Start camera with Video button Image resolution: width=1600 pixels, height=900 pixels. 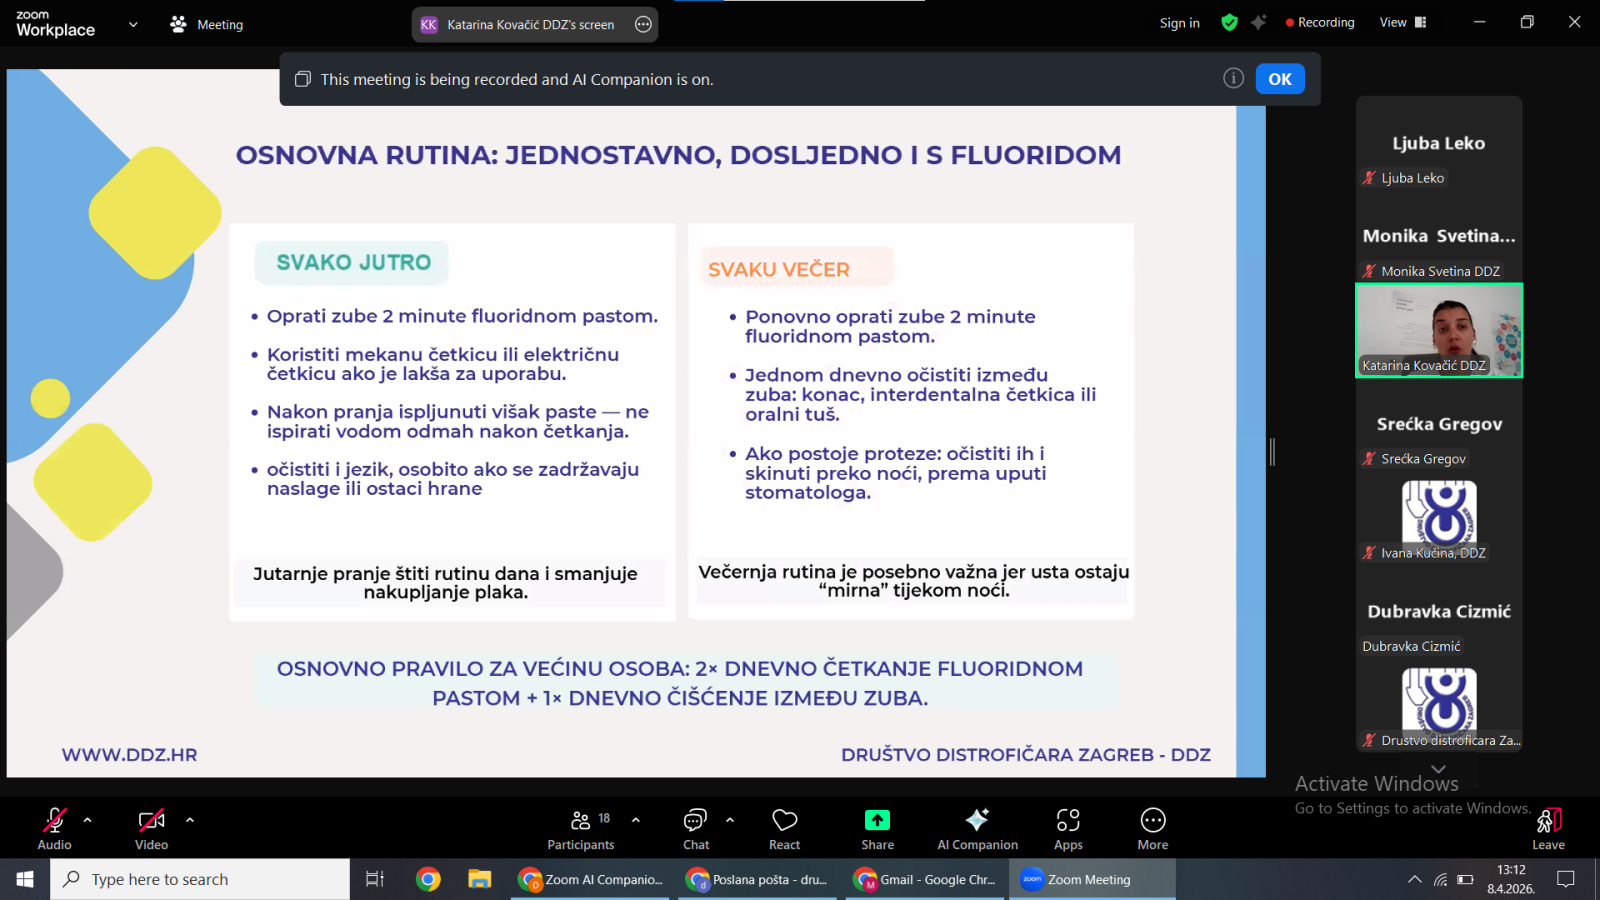(151, 828)
